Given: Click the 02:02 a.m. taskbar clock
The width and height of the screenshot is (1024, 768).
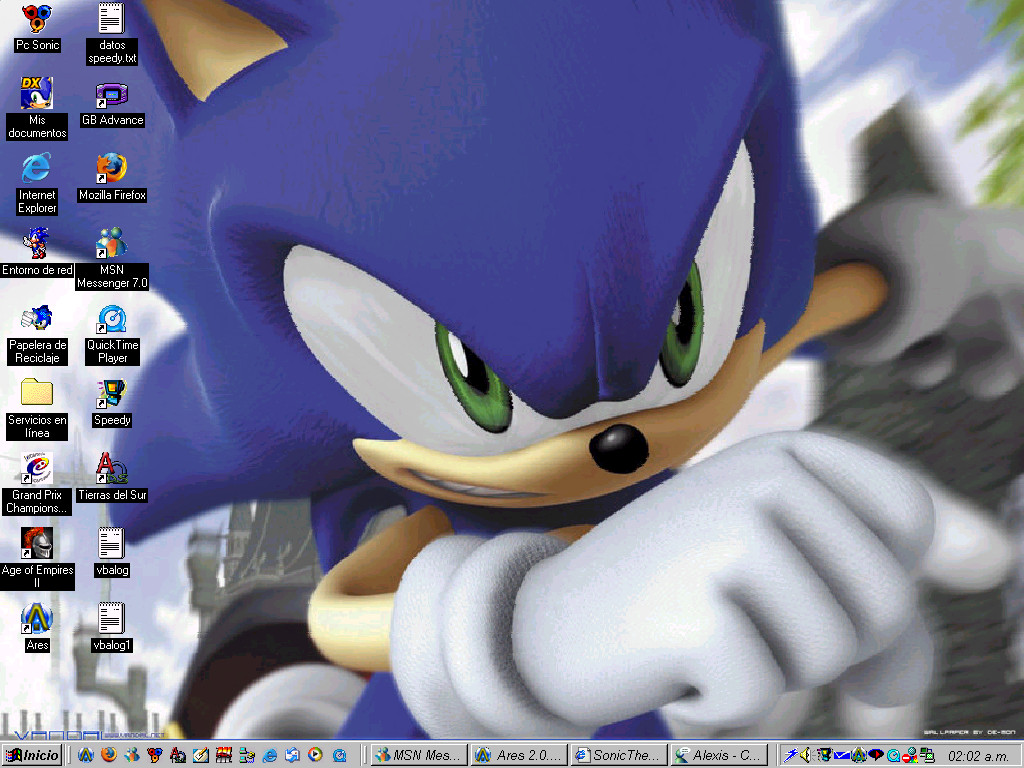Looking at the screenshot, I should pyautogui.click(x=978, y=756).
